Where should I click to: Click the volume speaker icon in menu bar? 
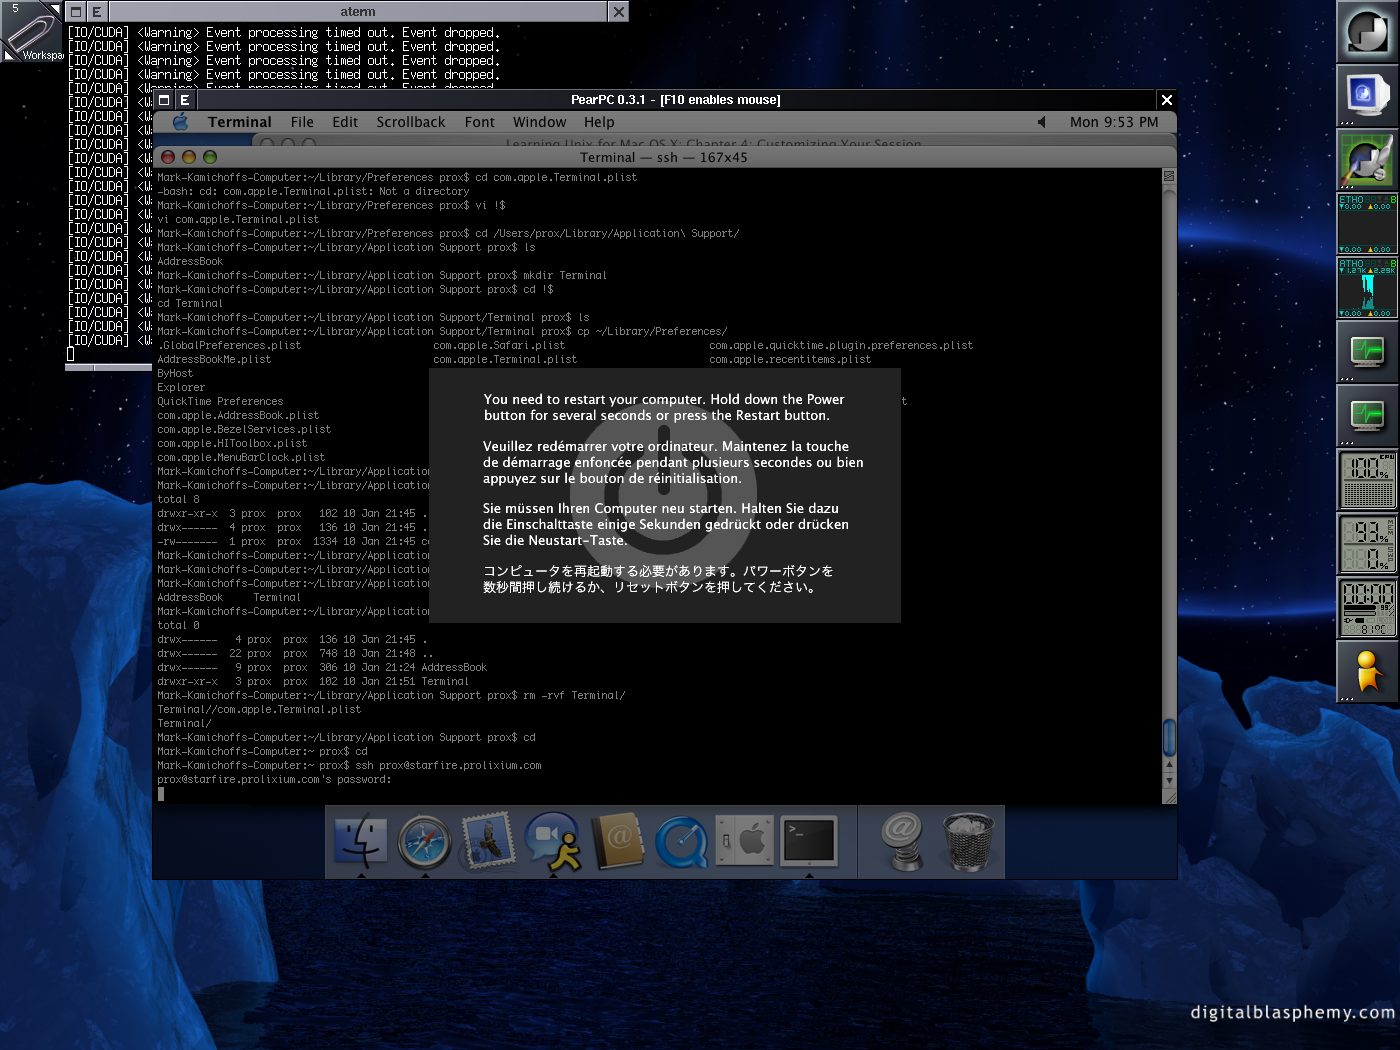point(1041,122)
